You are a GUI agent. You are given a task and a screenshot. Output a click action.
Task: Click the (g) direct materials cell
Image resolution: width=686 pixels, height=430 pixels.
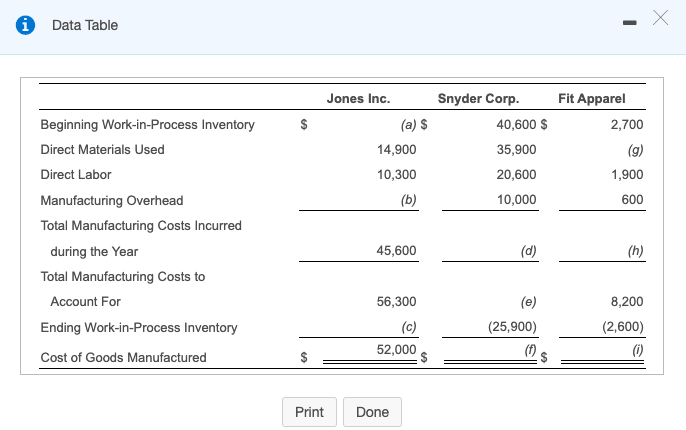[635, 150]
